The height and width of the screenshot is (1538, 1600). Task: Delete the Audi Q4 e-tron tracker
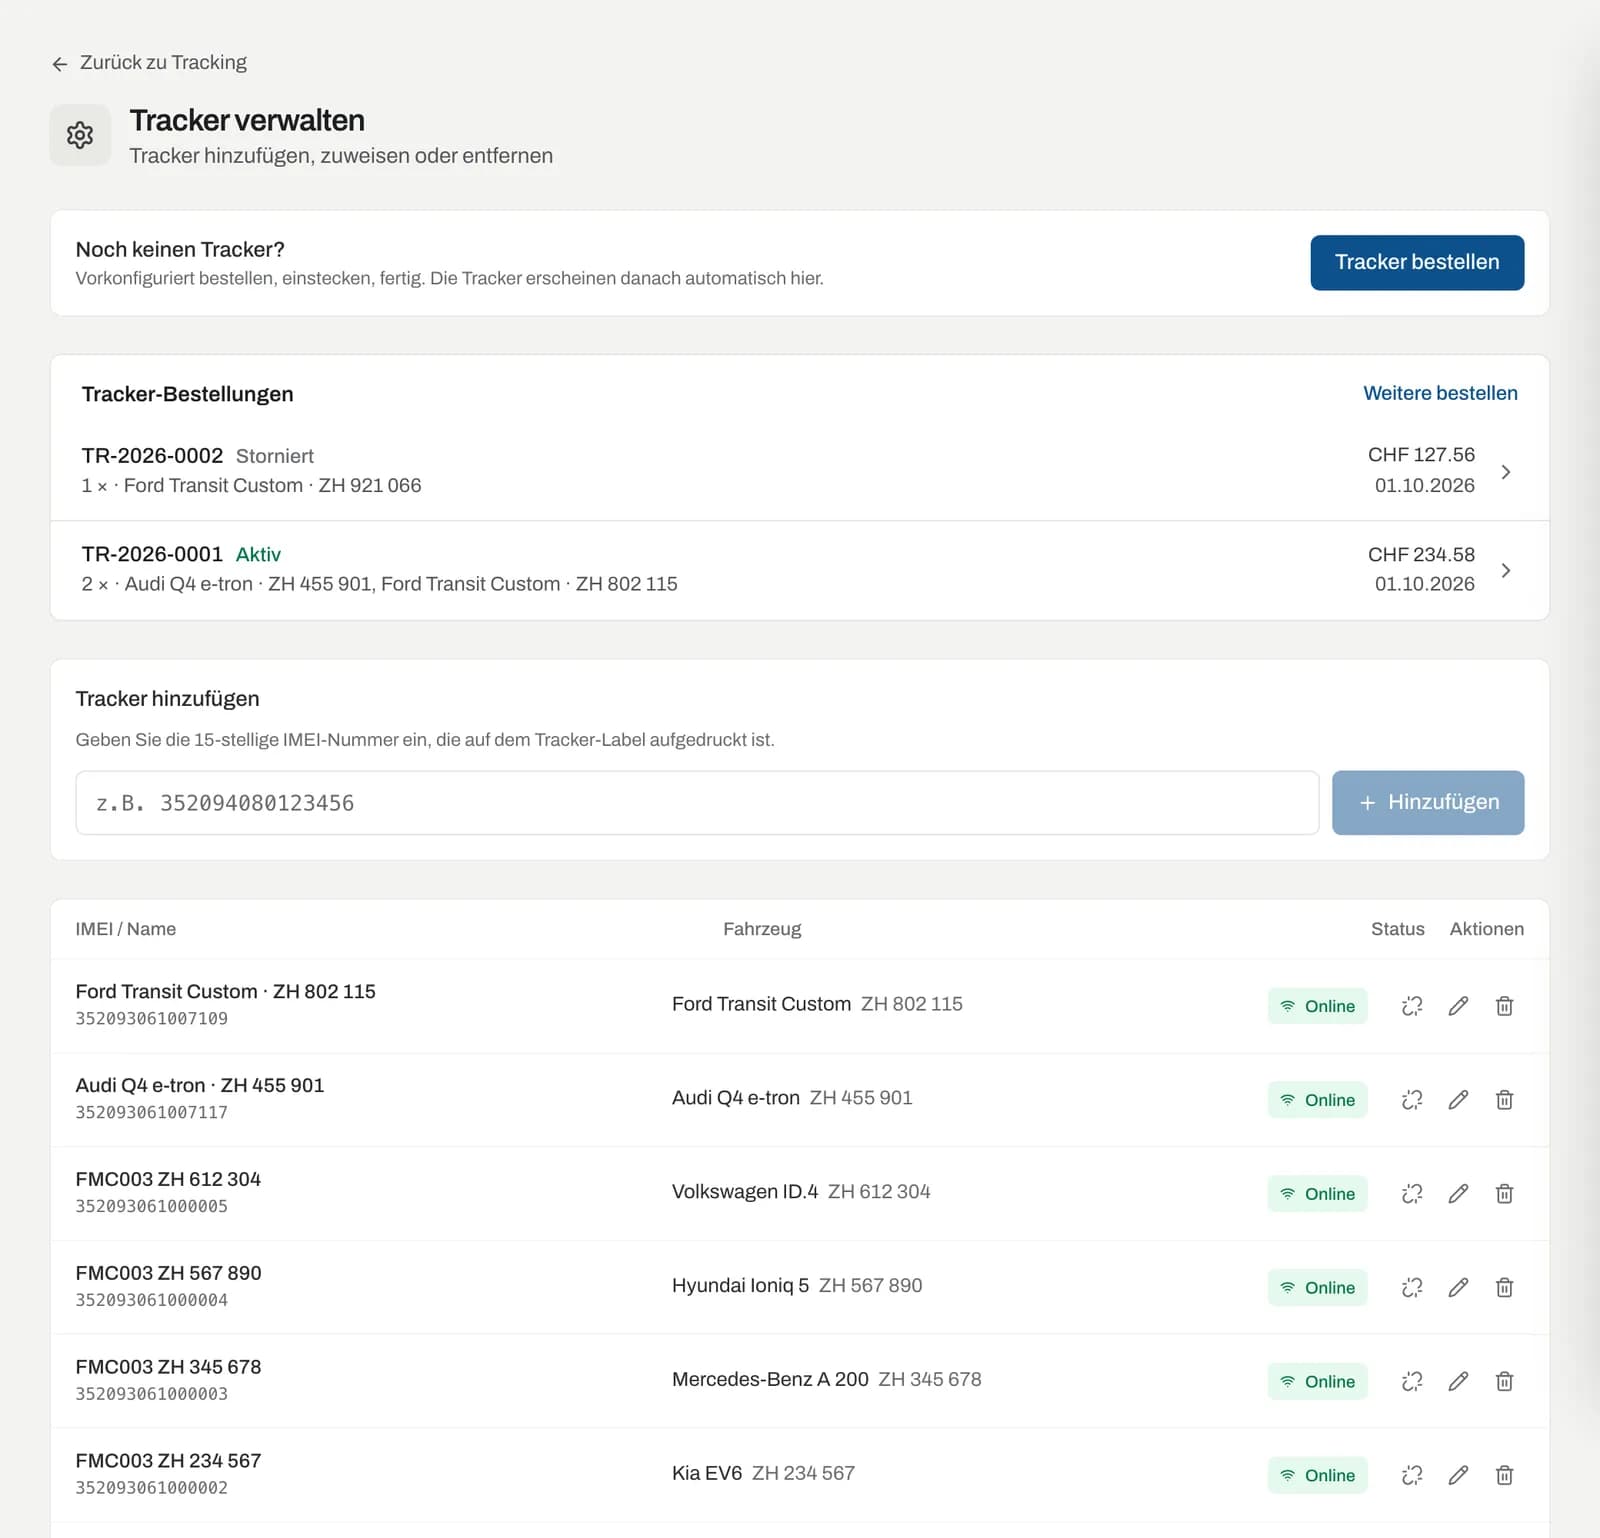[1504, 1100]
